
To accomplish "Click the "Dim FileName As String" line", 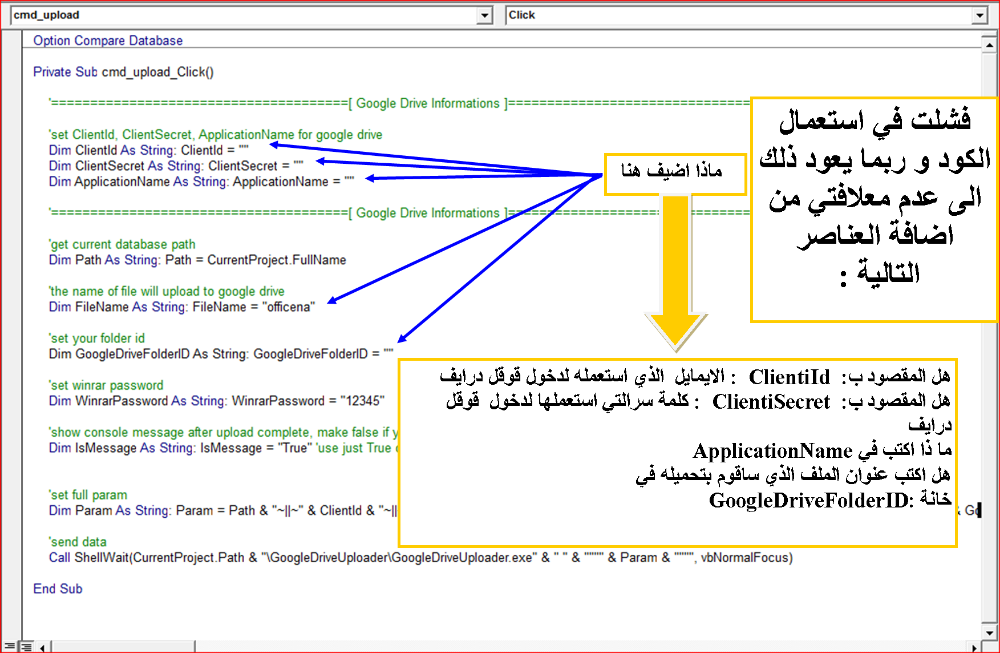I will click(x=182, y=307).
